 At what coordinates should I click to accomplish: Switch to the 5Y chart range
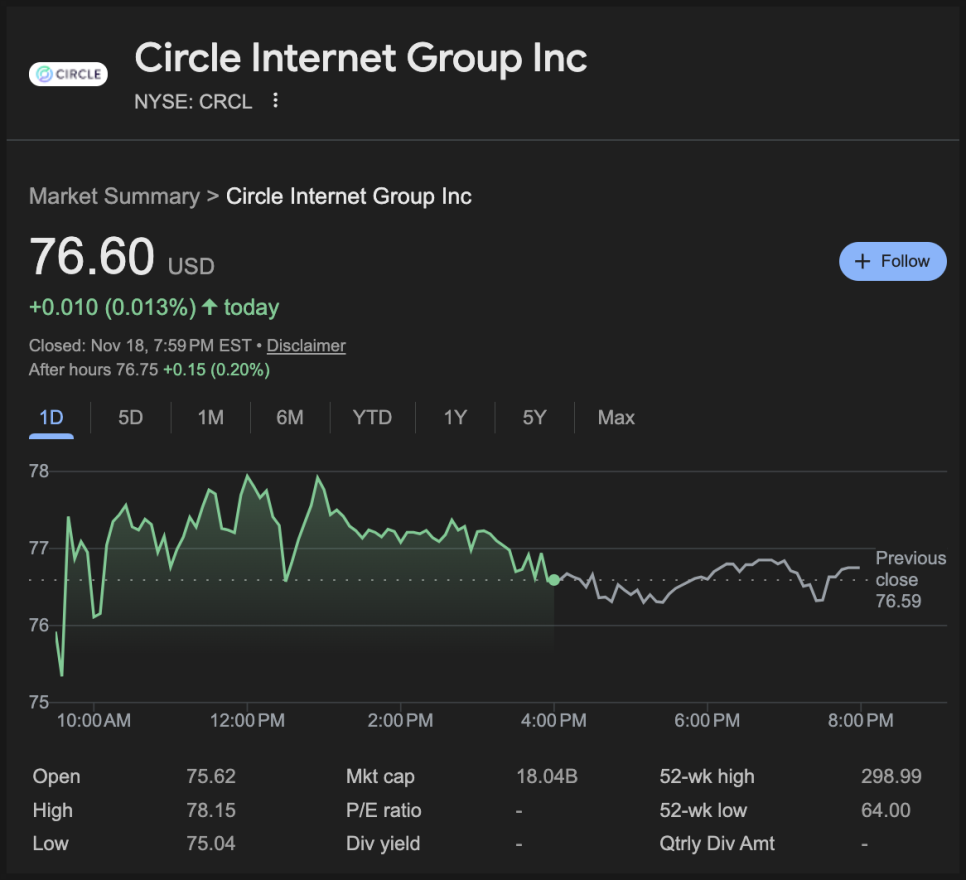tap(535, 418)
